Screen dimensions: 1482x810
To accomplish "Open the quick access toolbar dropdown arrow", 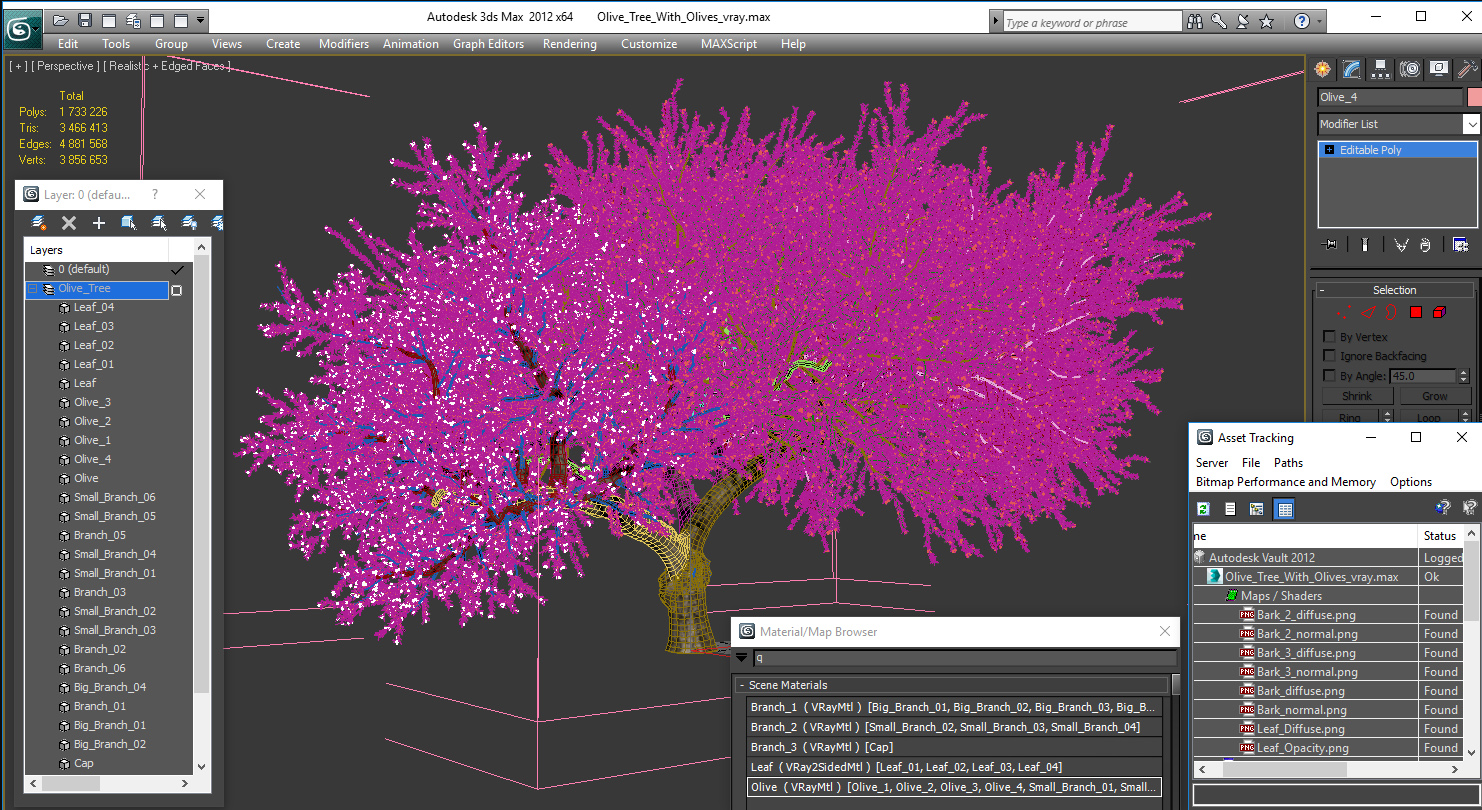I will 201,20.
